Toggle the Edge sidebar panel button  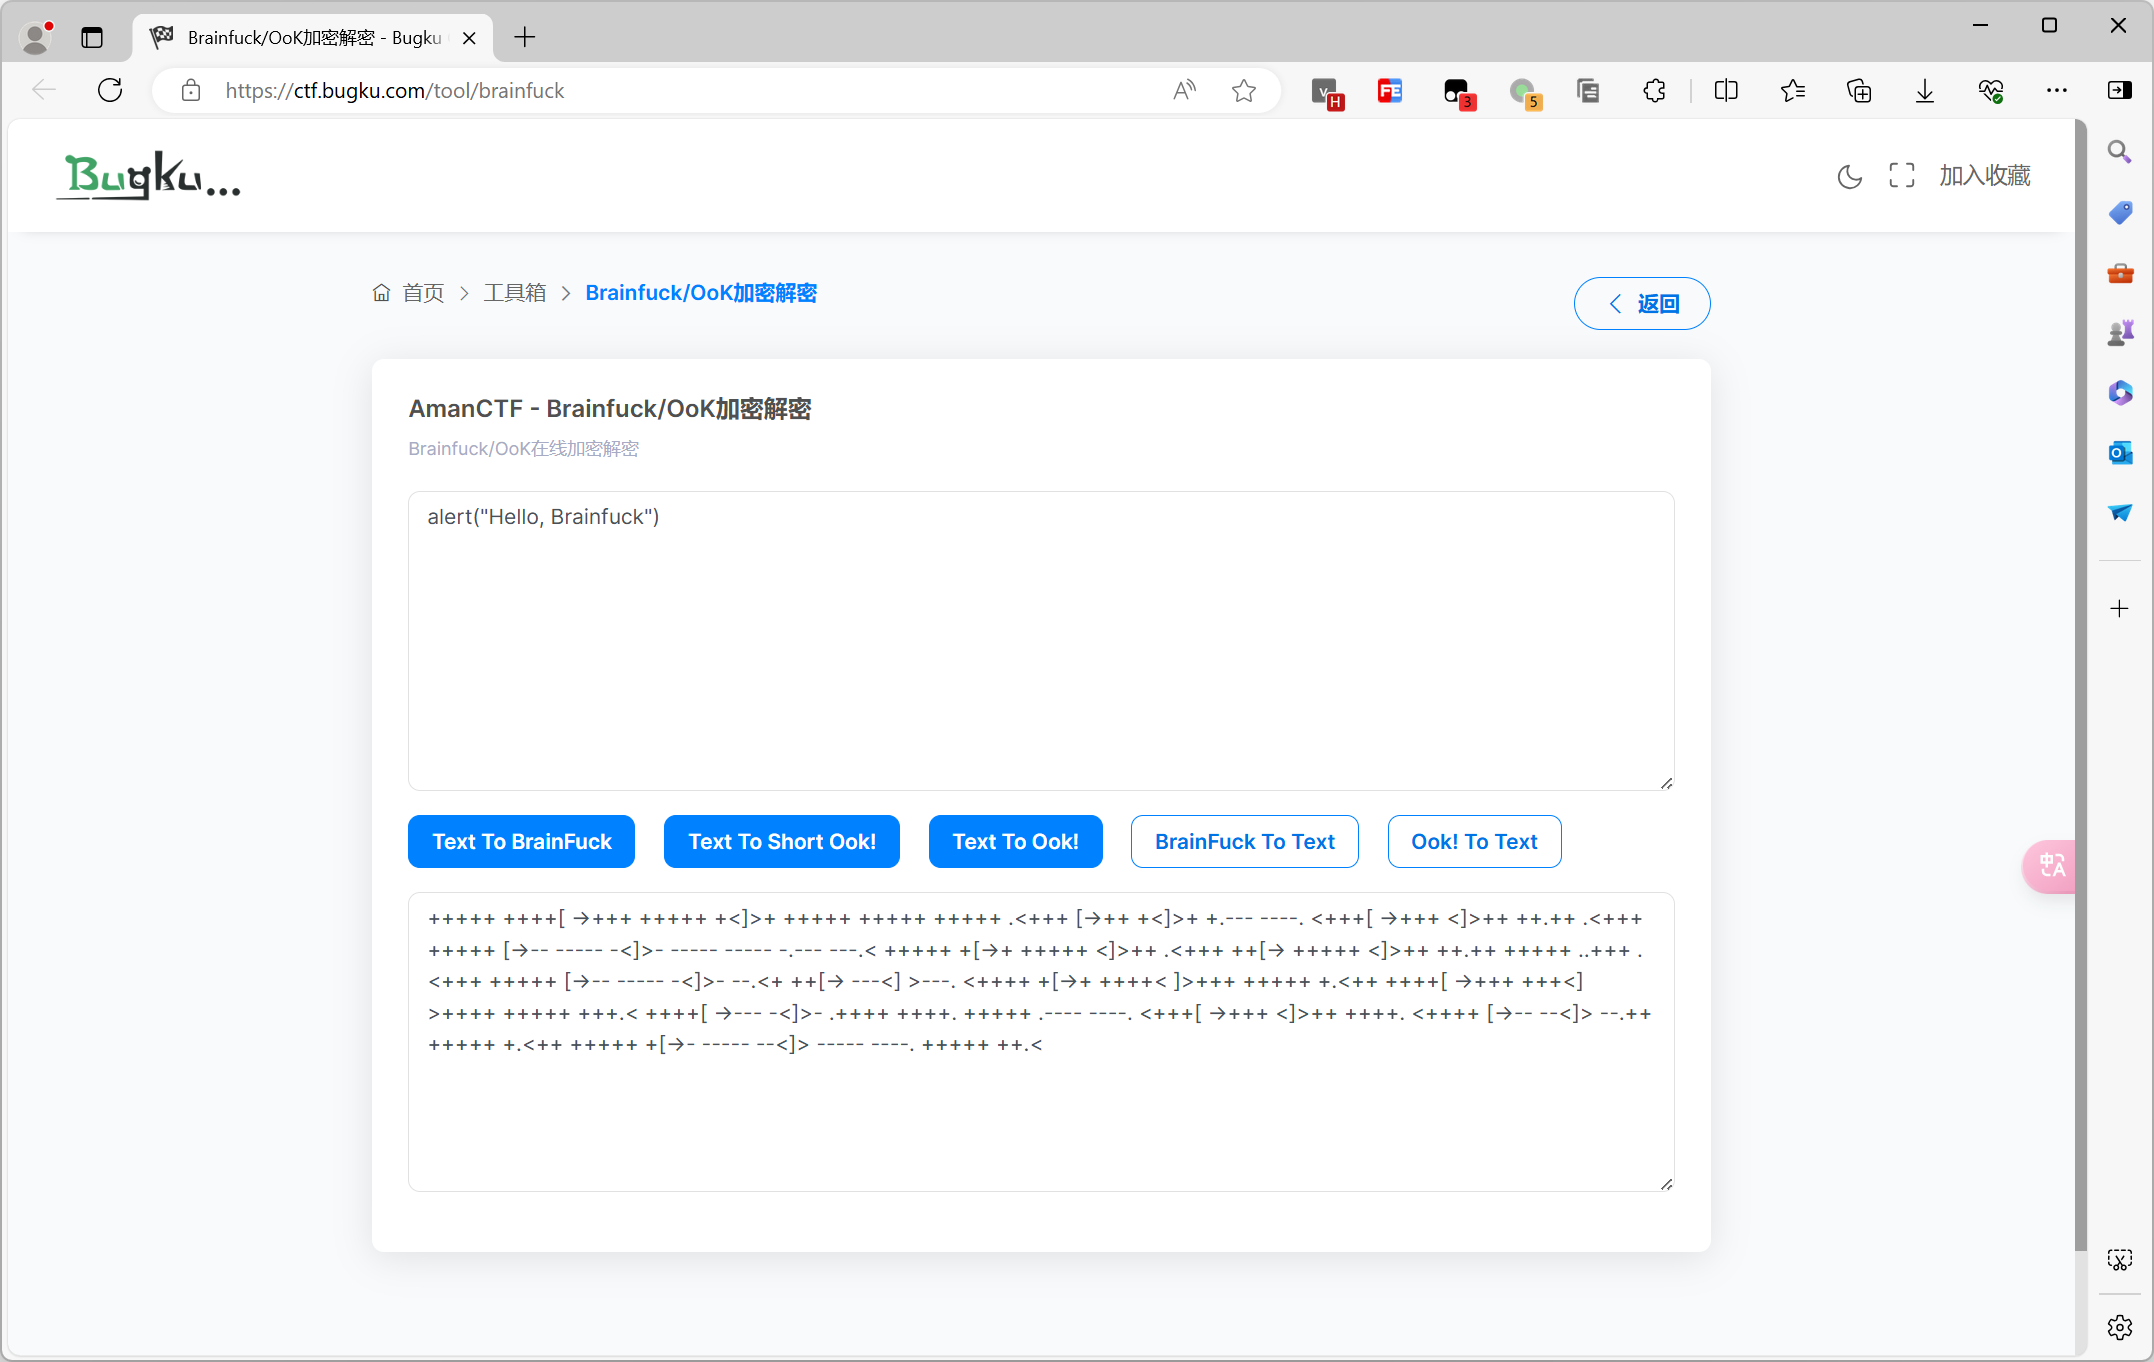coord(2119,91)
